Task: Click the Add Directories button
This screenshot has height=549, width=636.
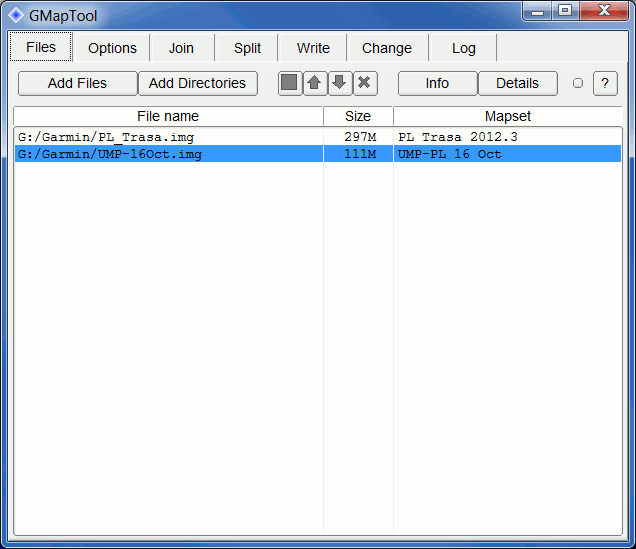Action: pos(198,84)
